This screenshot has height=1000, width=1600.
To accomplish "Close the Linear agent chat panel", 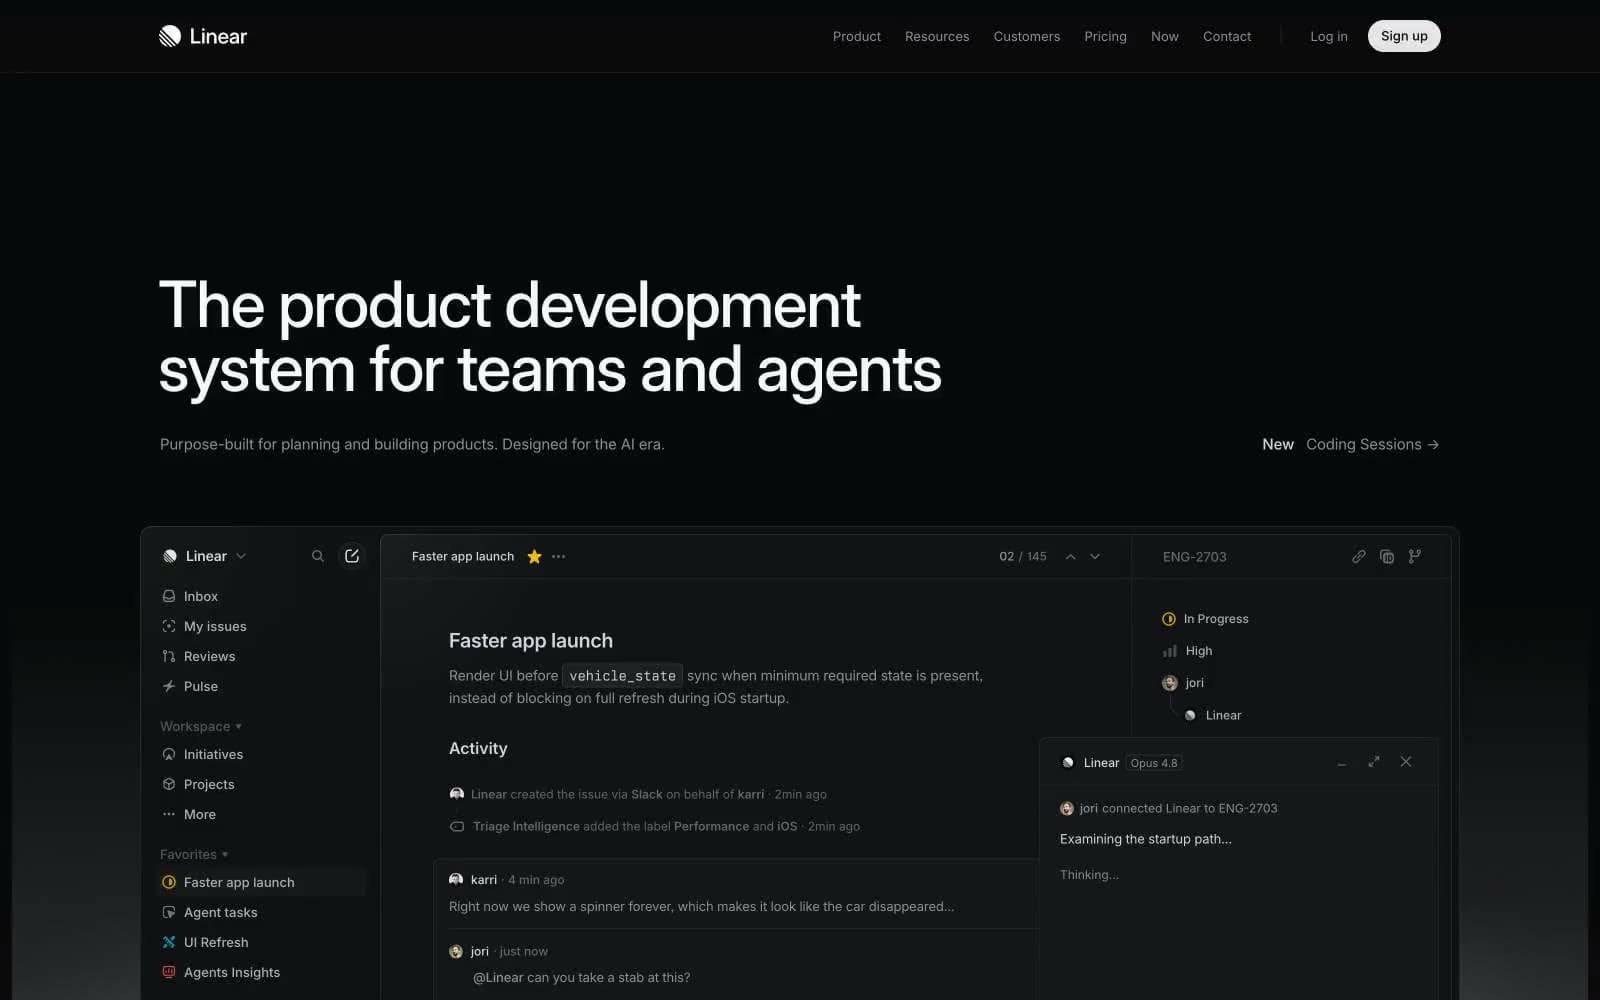I will (x=1406, y=762).
